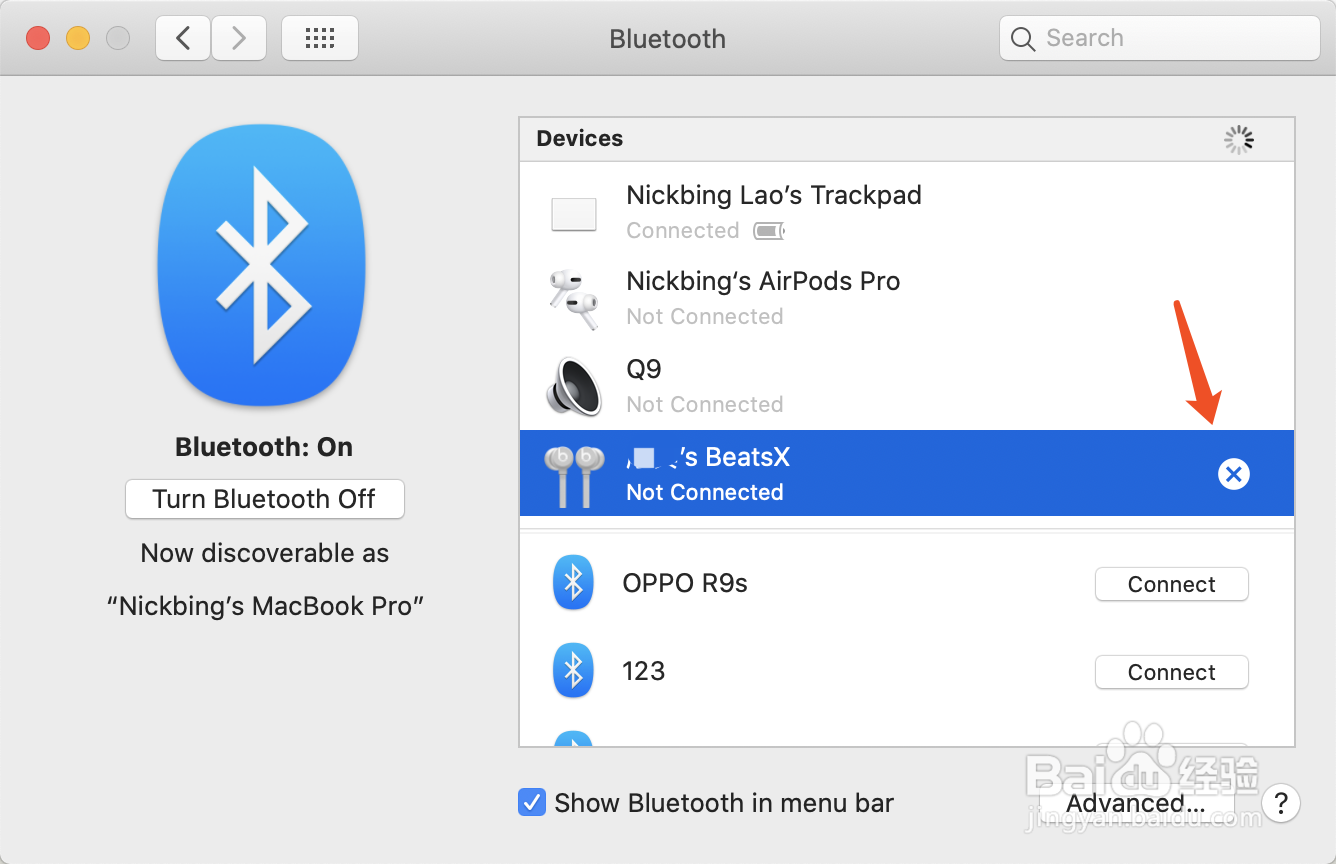Click the Bluetooth logo icon

[x=262, y=265]
